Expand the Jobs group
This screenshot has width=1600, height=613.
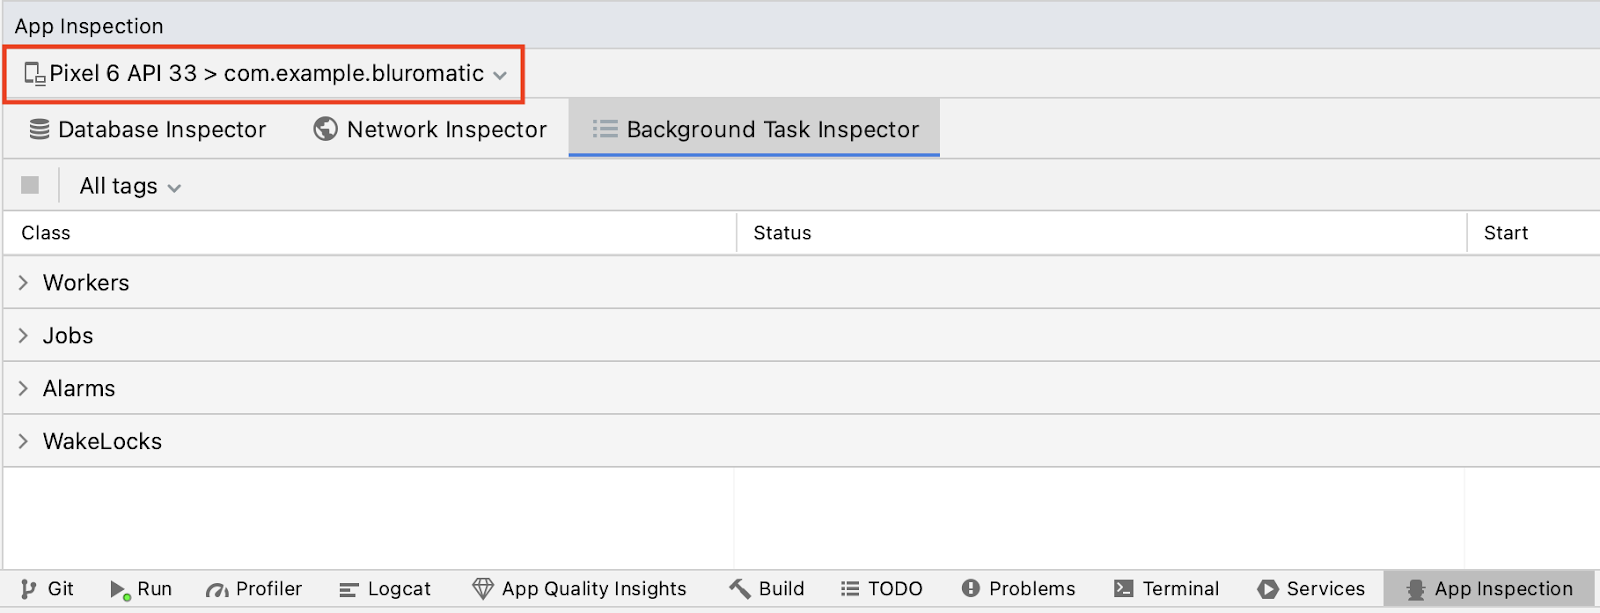(23, 336)
